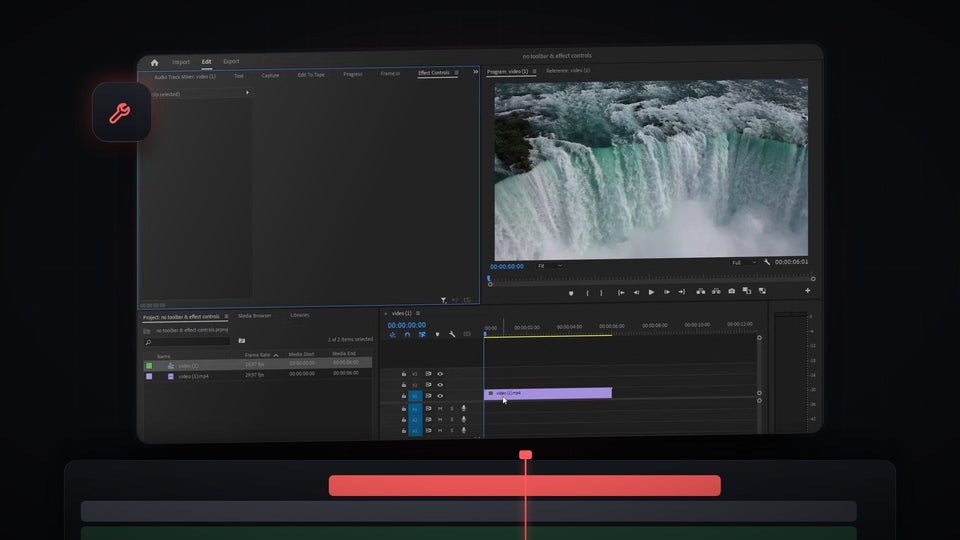
Task: Click the timeline playhead timecode
Action: point(407,325)
